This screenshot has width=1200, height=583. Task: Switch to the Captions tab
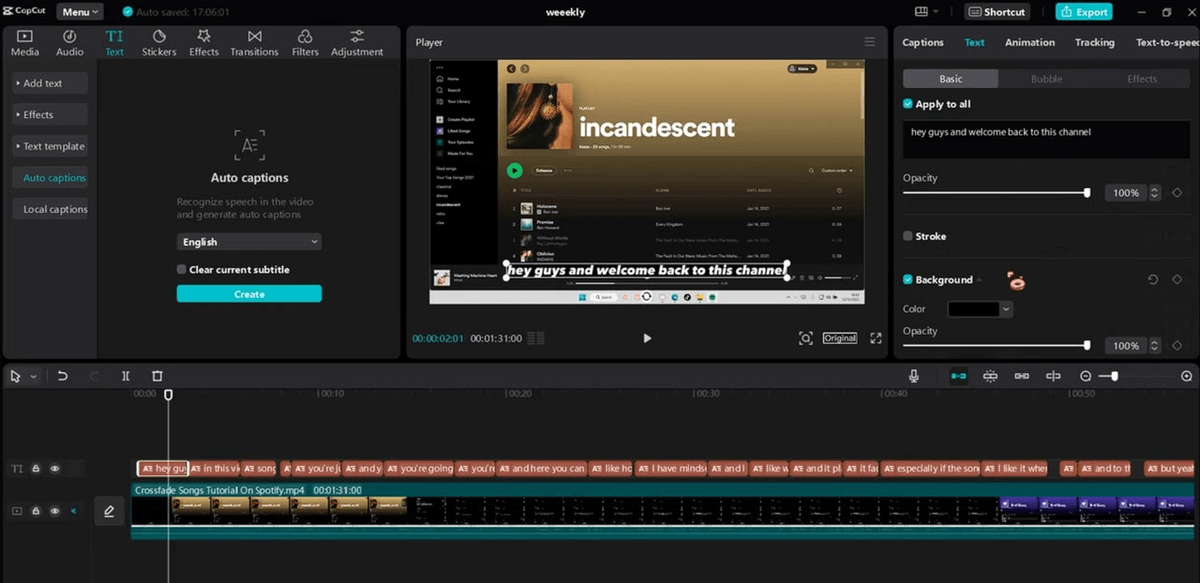click(x=923, y=42)
